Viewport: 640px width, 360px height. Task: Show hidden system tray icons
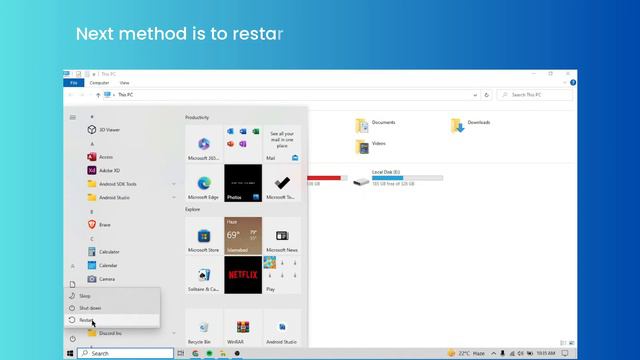tap(493, 353)
